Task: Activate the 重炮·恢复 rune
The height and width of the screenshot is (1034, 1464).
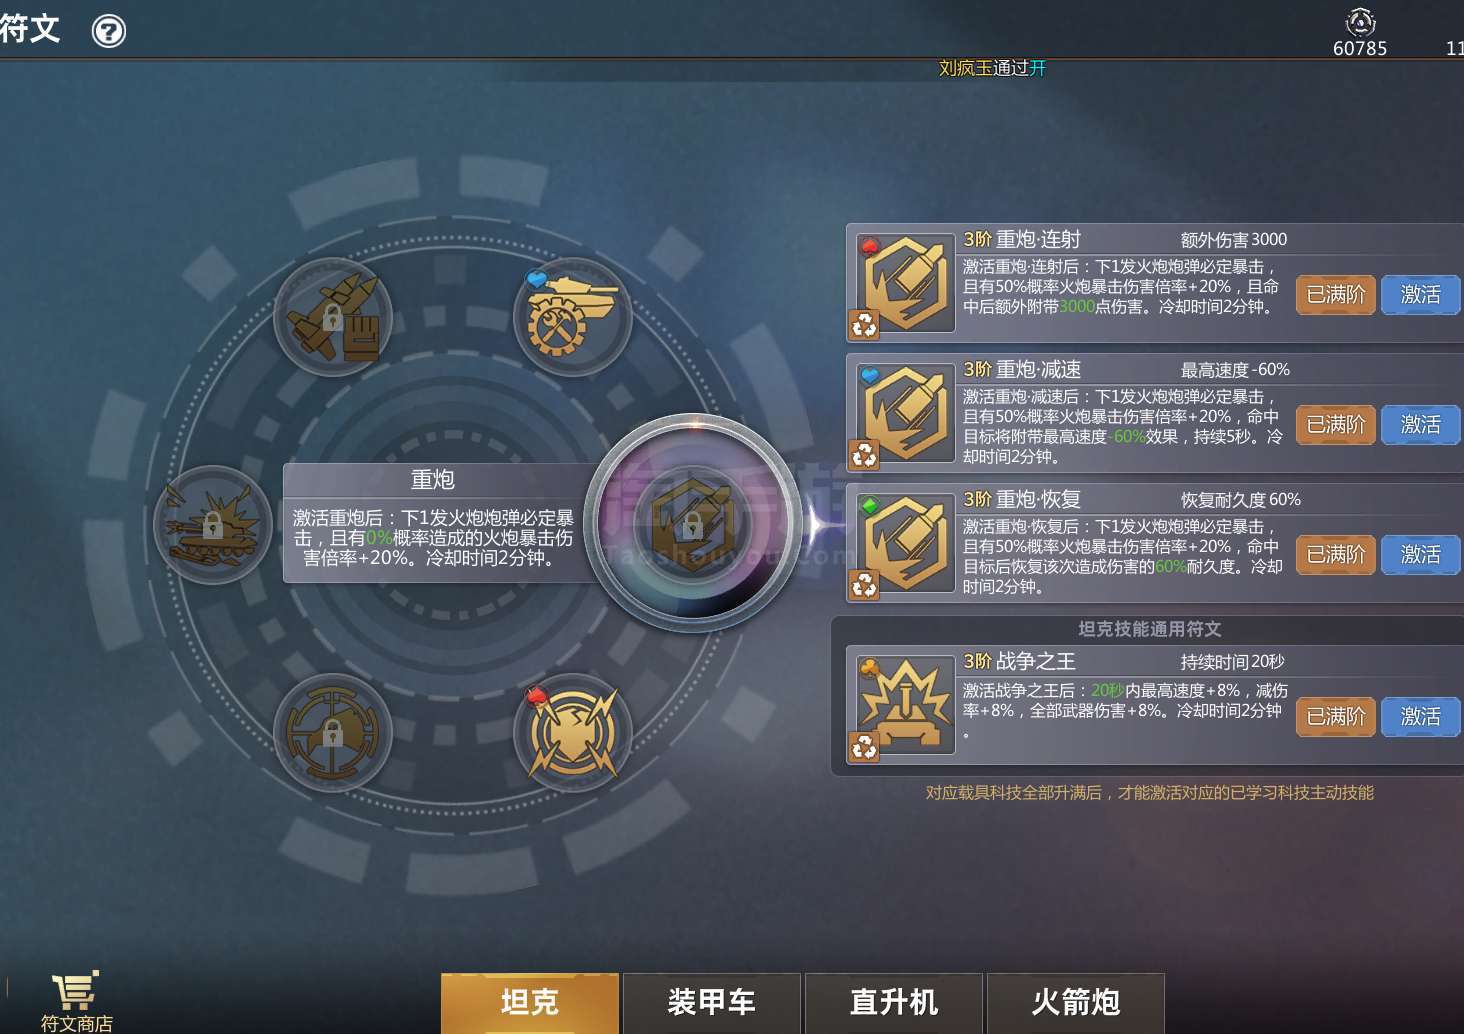Action: pos(1421,555)
